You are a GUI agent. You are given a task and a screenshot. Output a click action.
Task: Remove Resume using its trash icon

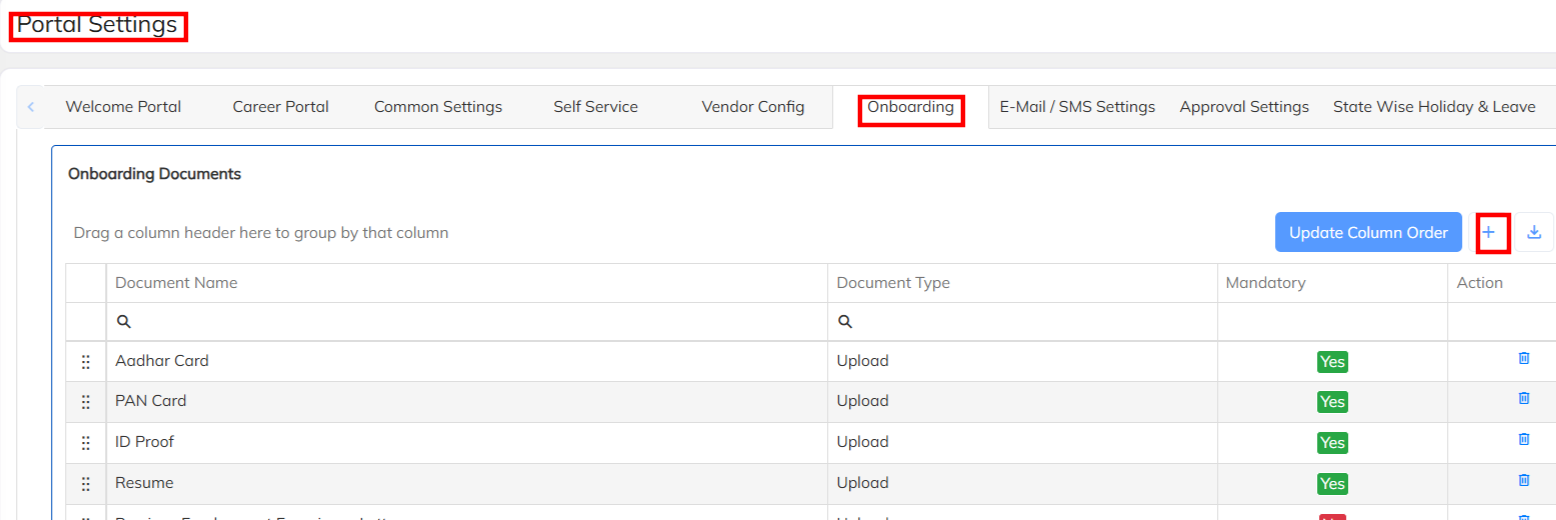pos(1524,480)
